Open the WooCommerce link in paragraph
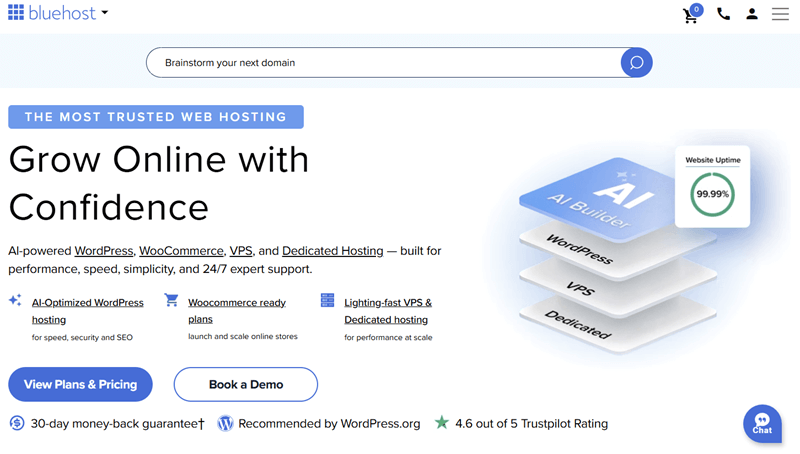Image resolution: width=800 pixels, height=454 pixels. [x=181, y=251]
